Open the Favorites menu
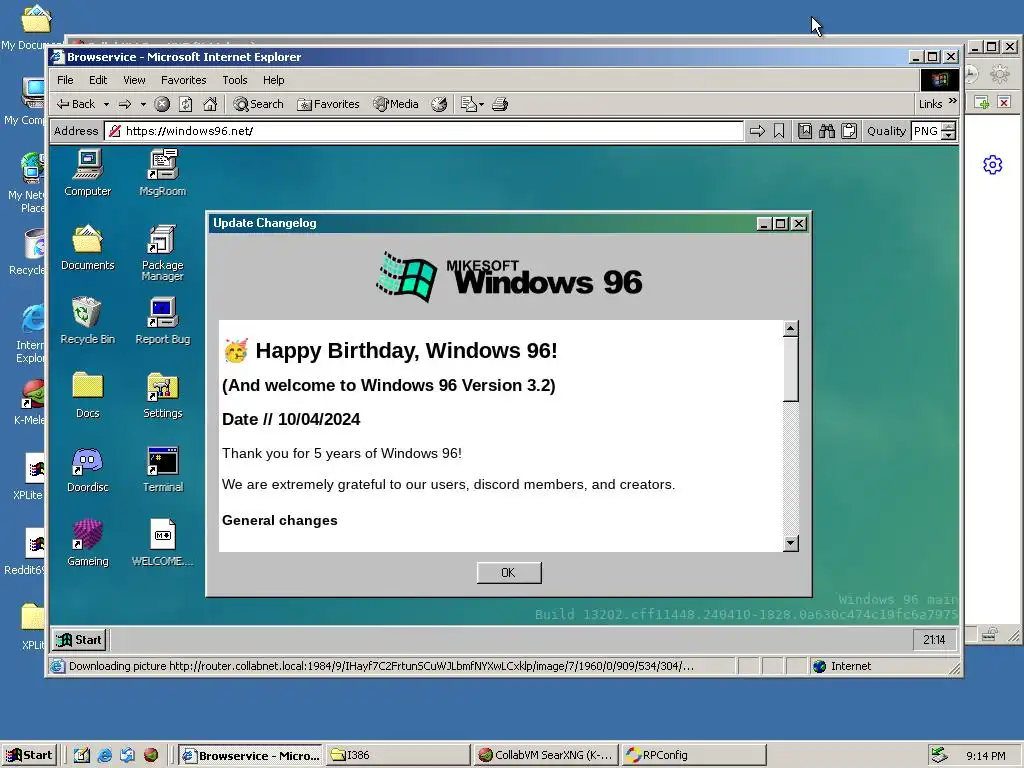Image resolution: width=1024 pixels, height=768 pixels. click(184, 80)
